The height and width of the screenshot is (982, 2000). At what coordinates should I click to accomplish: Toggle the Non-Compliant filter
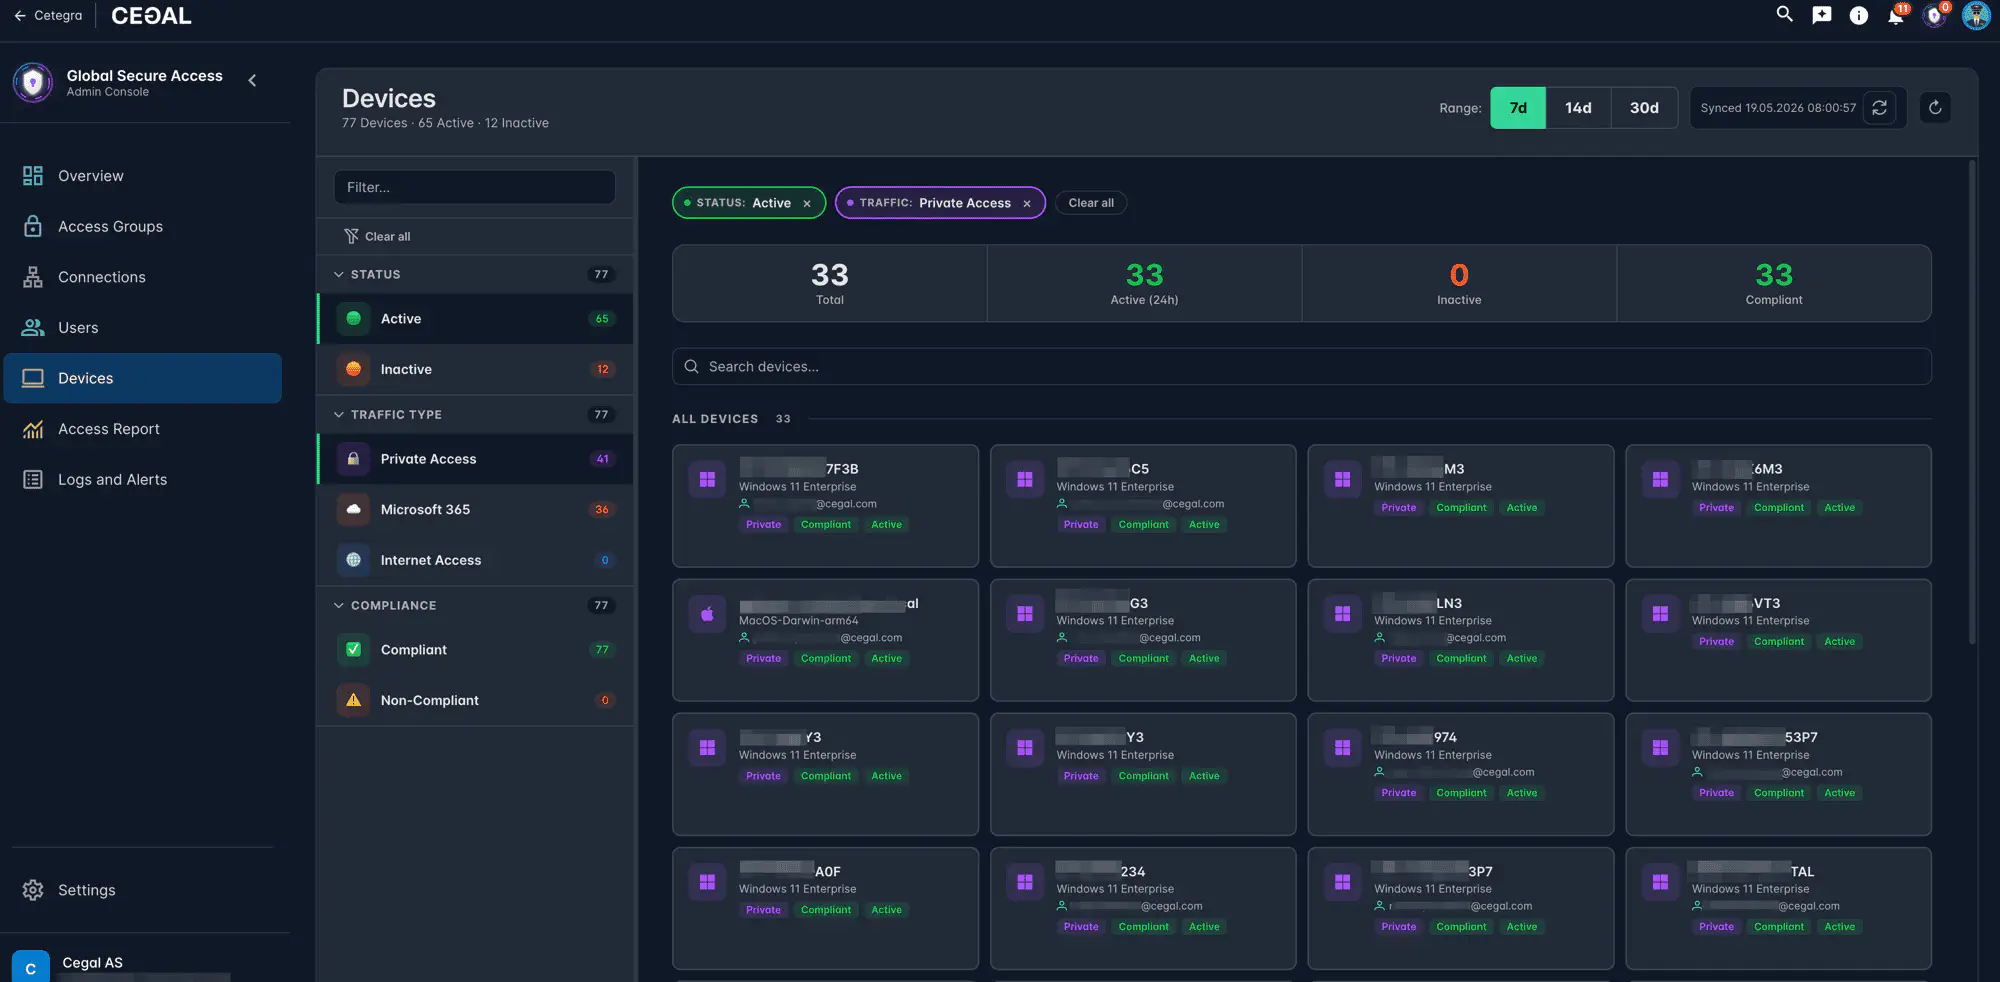475,700
